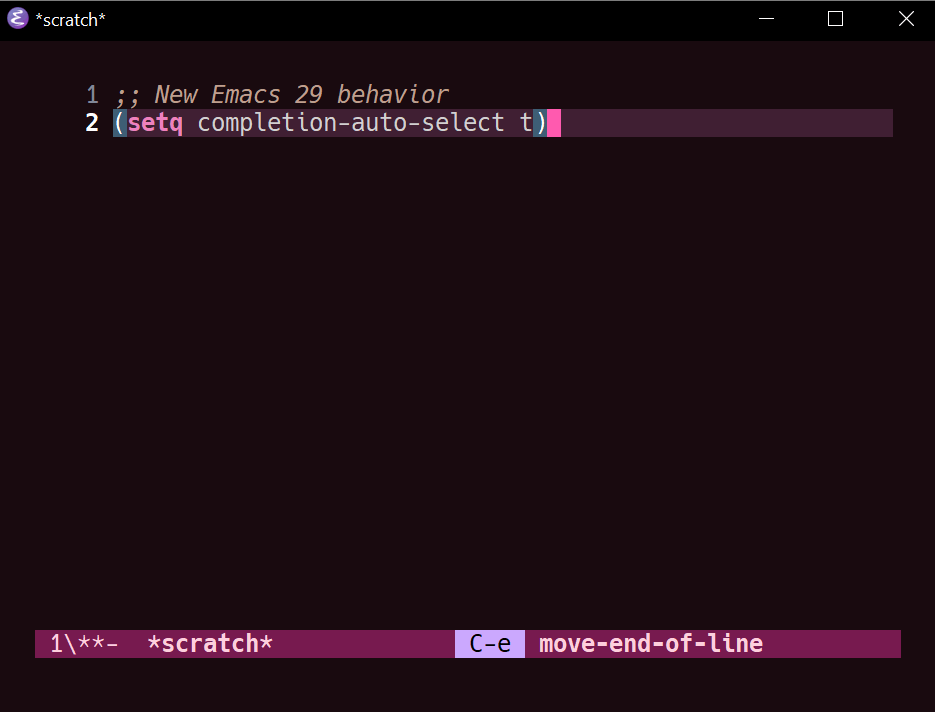The height and width of the screenshot is (712, 935).
Task: Click move-end-of-line command text in mode line
Action: click(651, 644)
